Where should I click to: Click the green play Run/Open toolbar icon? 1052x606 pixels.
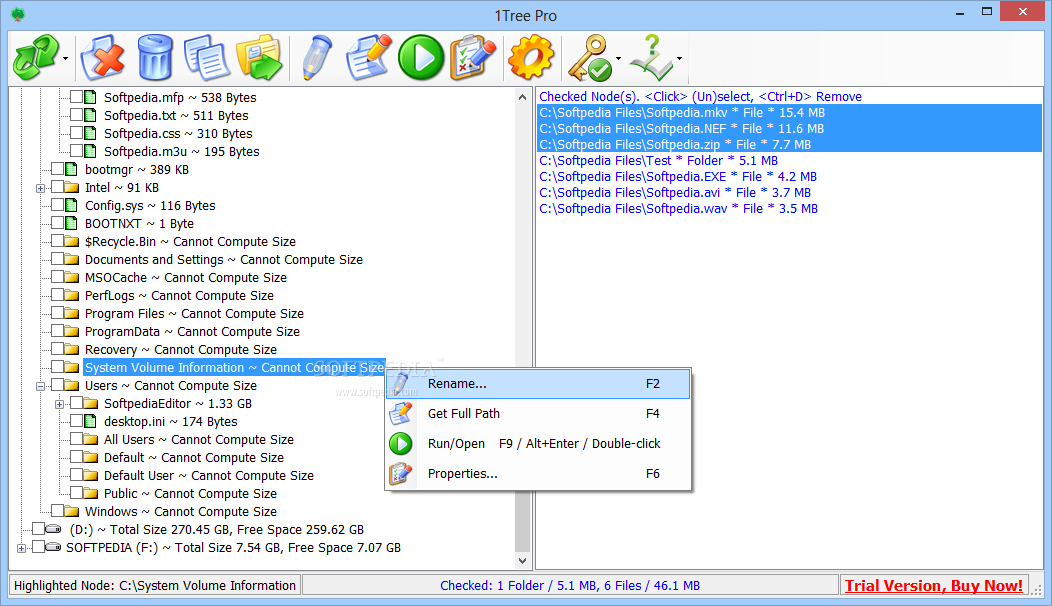(421, 58)
